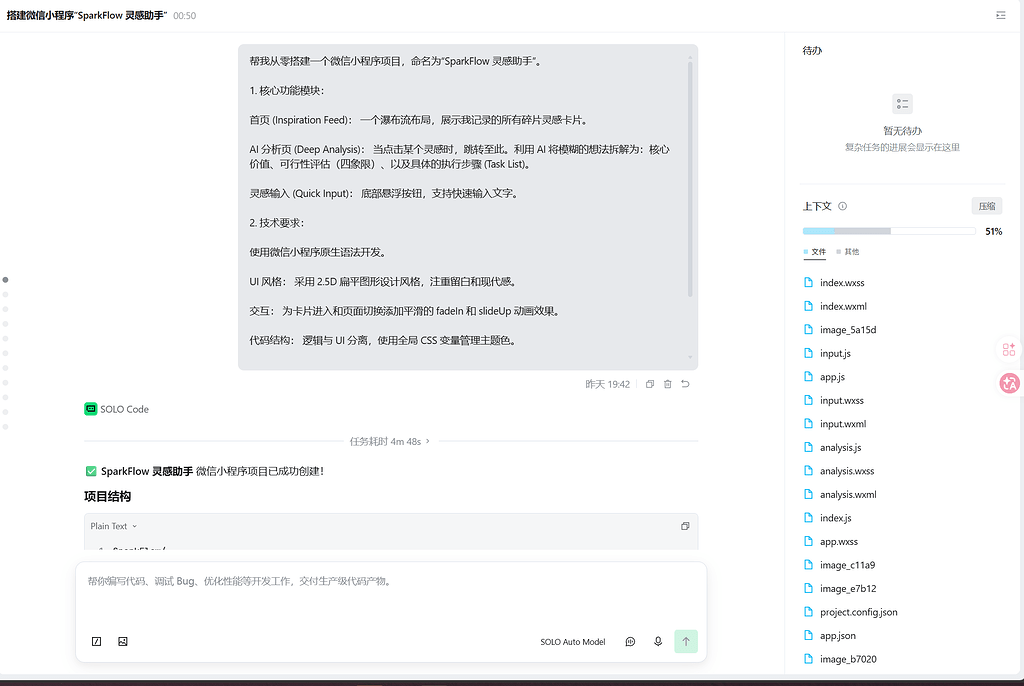Viewport: 1024px width, 686px height.
Task: Open the apps grid floating icon
Action: point(1009,350)
